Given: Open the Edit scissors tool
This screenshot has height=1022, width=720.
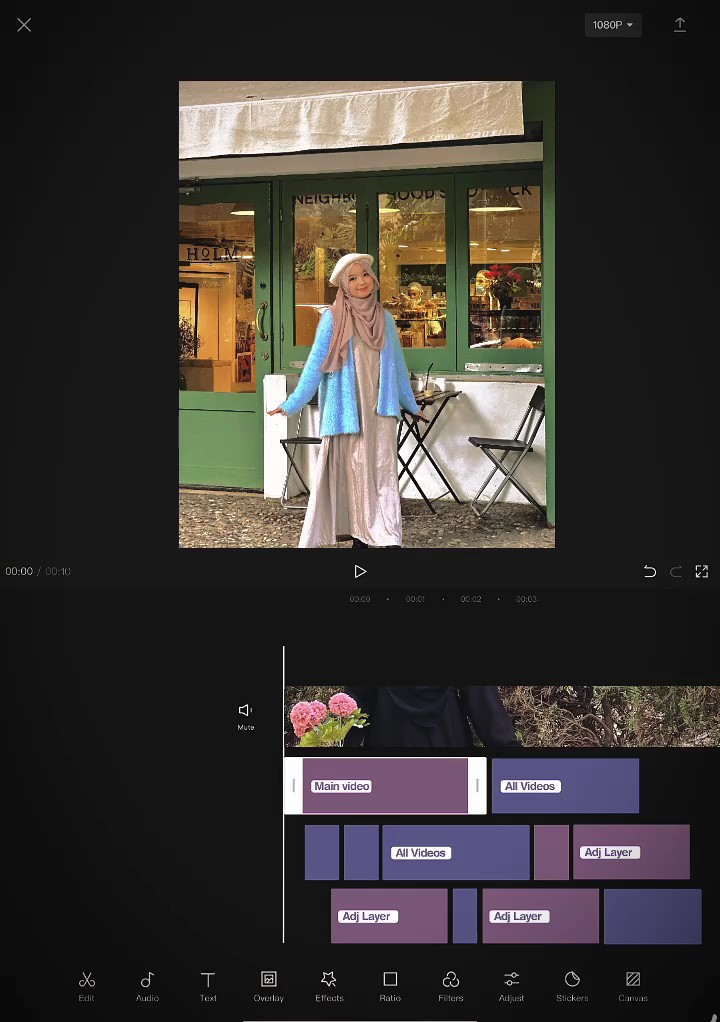Looking at the screenshot, I should pos(87,985).
